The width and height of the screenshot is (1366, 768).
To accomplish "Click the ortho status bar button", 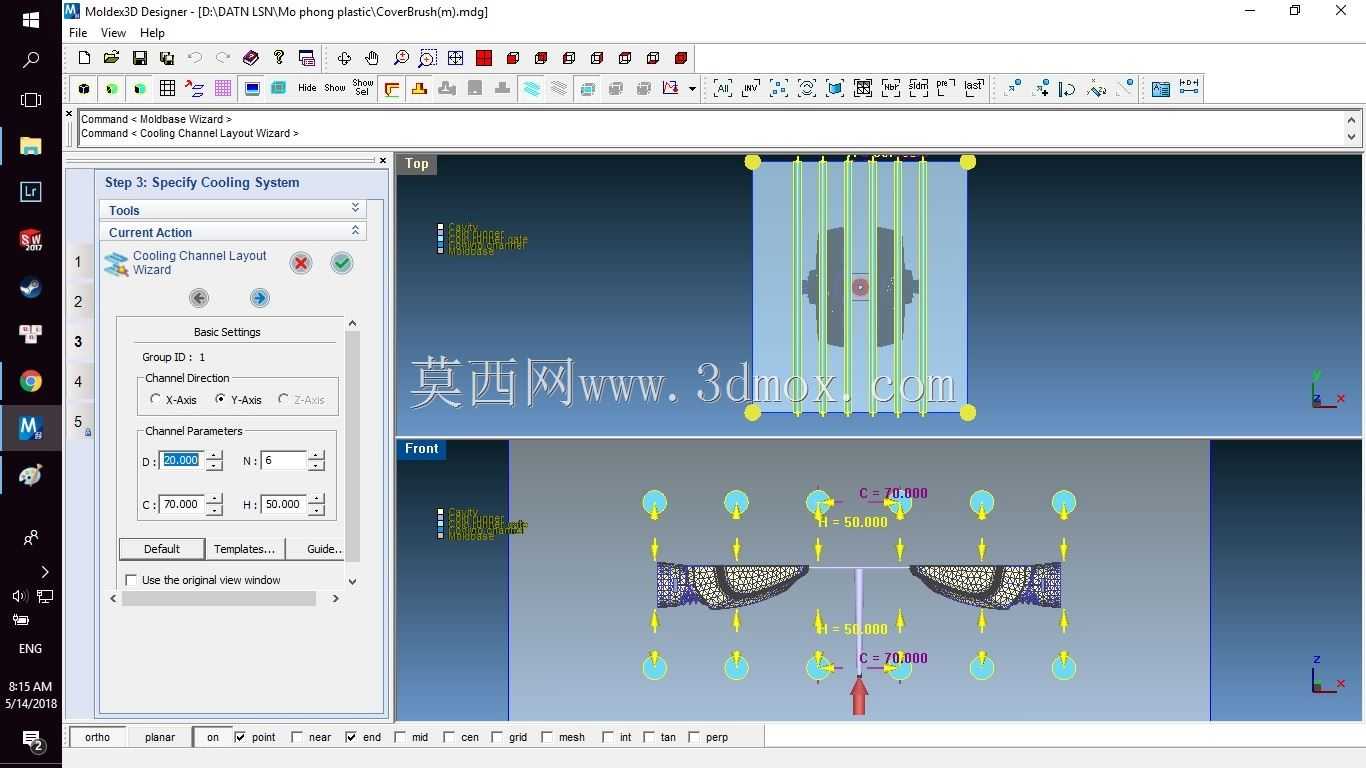I will [98, 737].
